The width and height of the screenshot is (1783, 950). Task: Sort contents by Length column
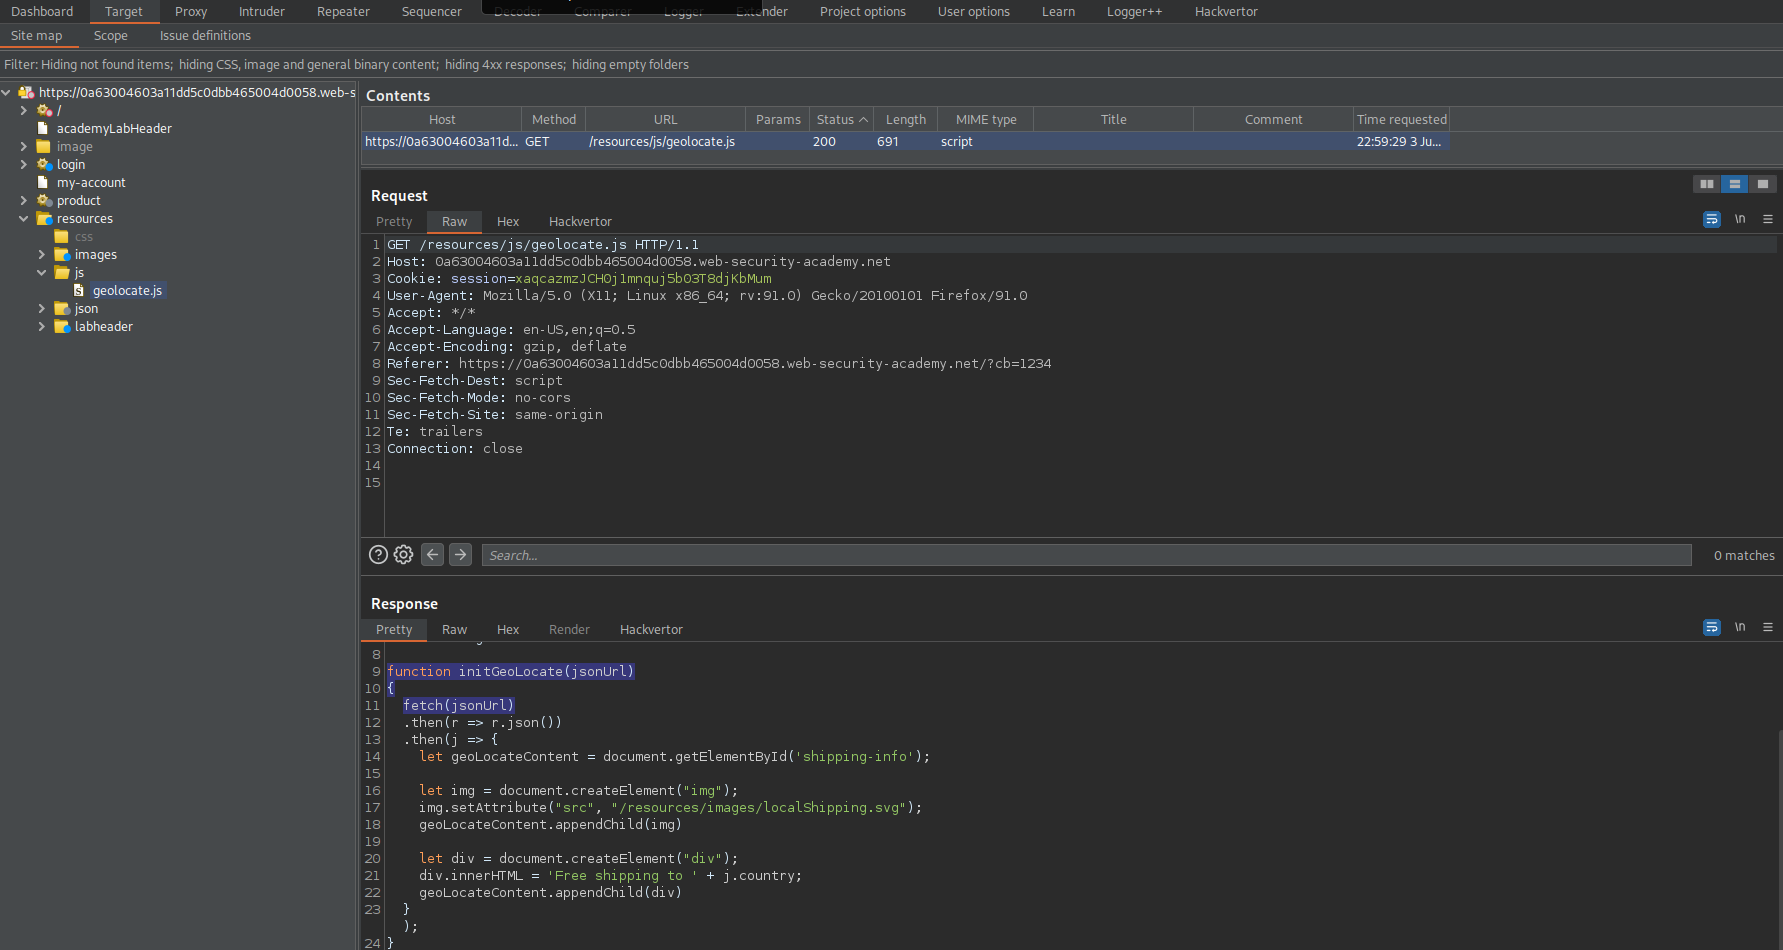coord(905,119)
